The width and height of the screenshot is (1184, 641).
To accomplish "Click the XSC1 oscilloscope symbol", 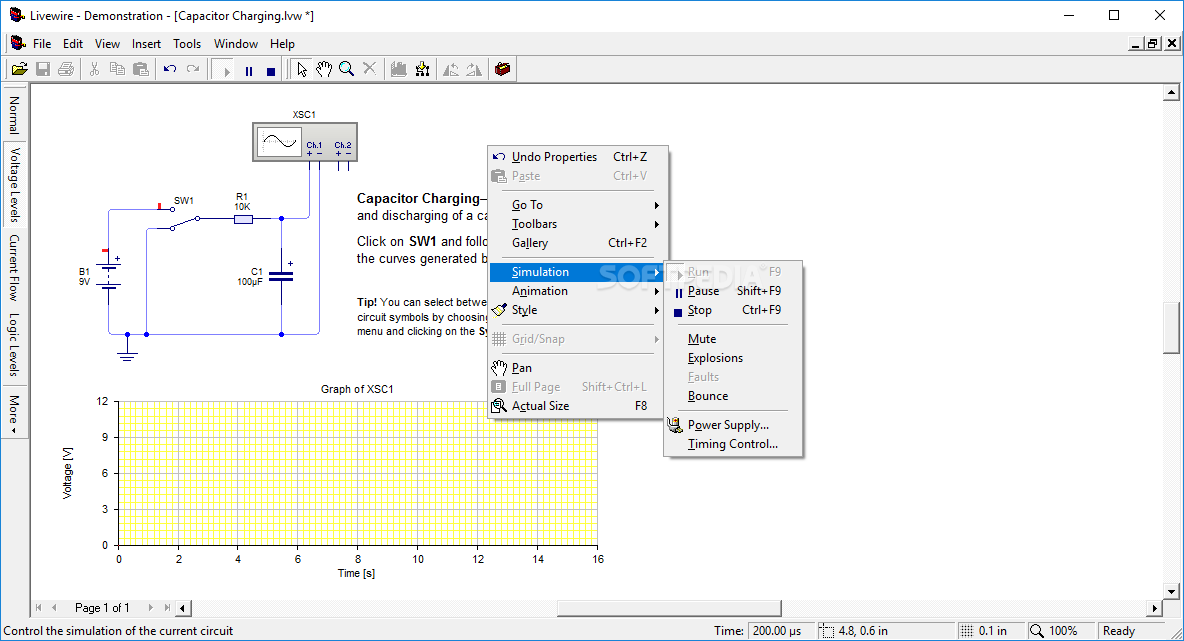I will [x=304, y=142].
